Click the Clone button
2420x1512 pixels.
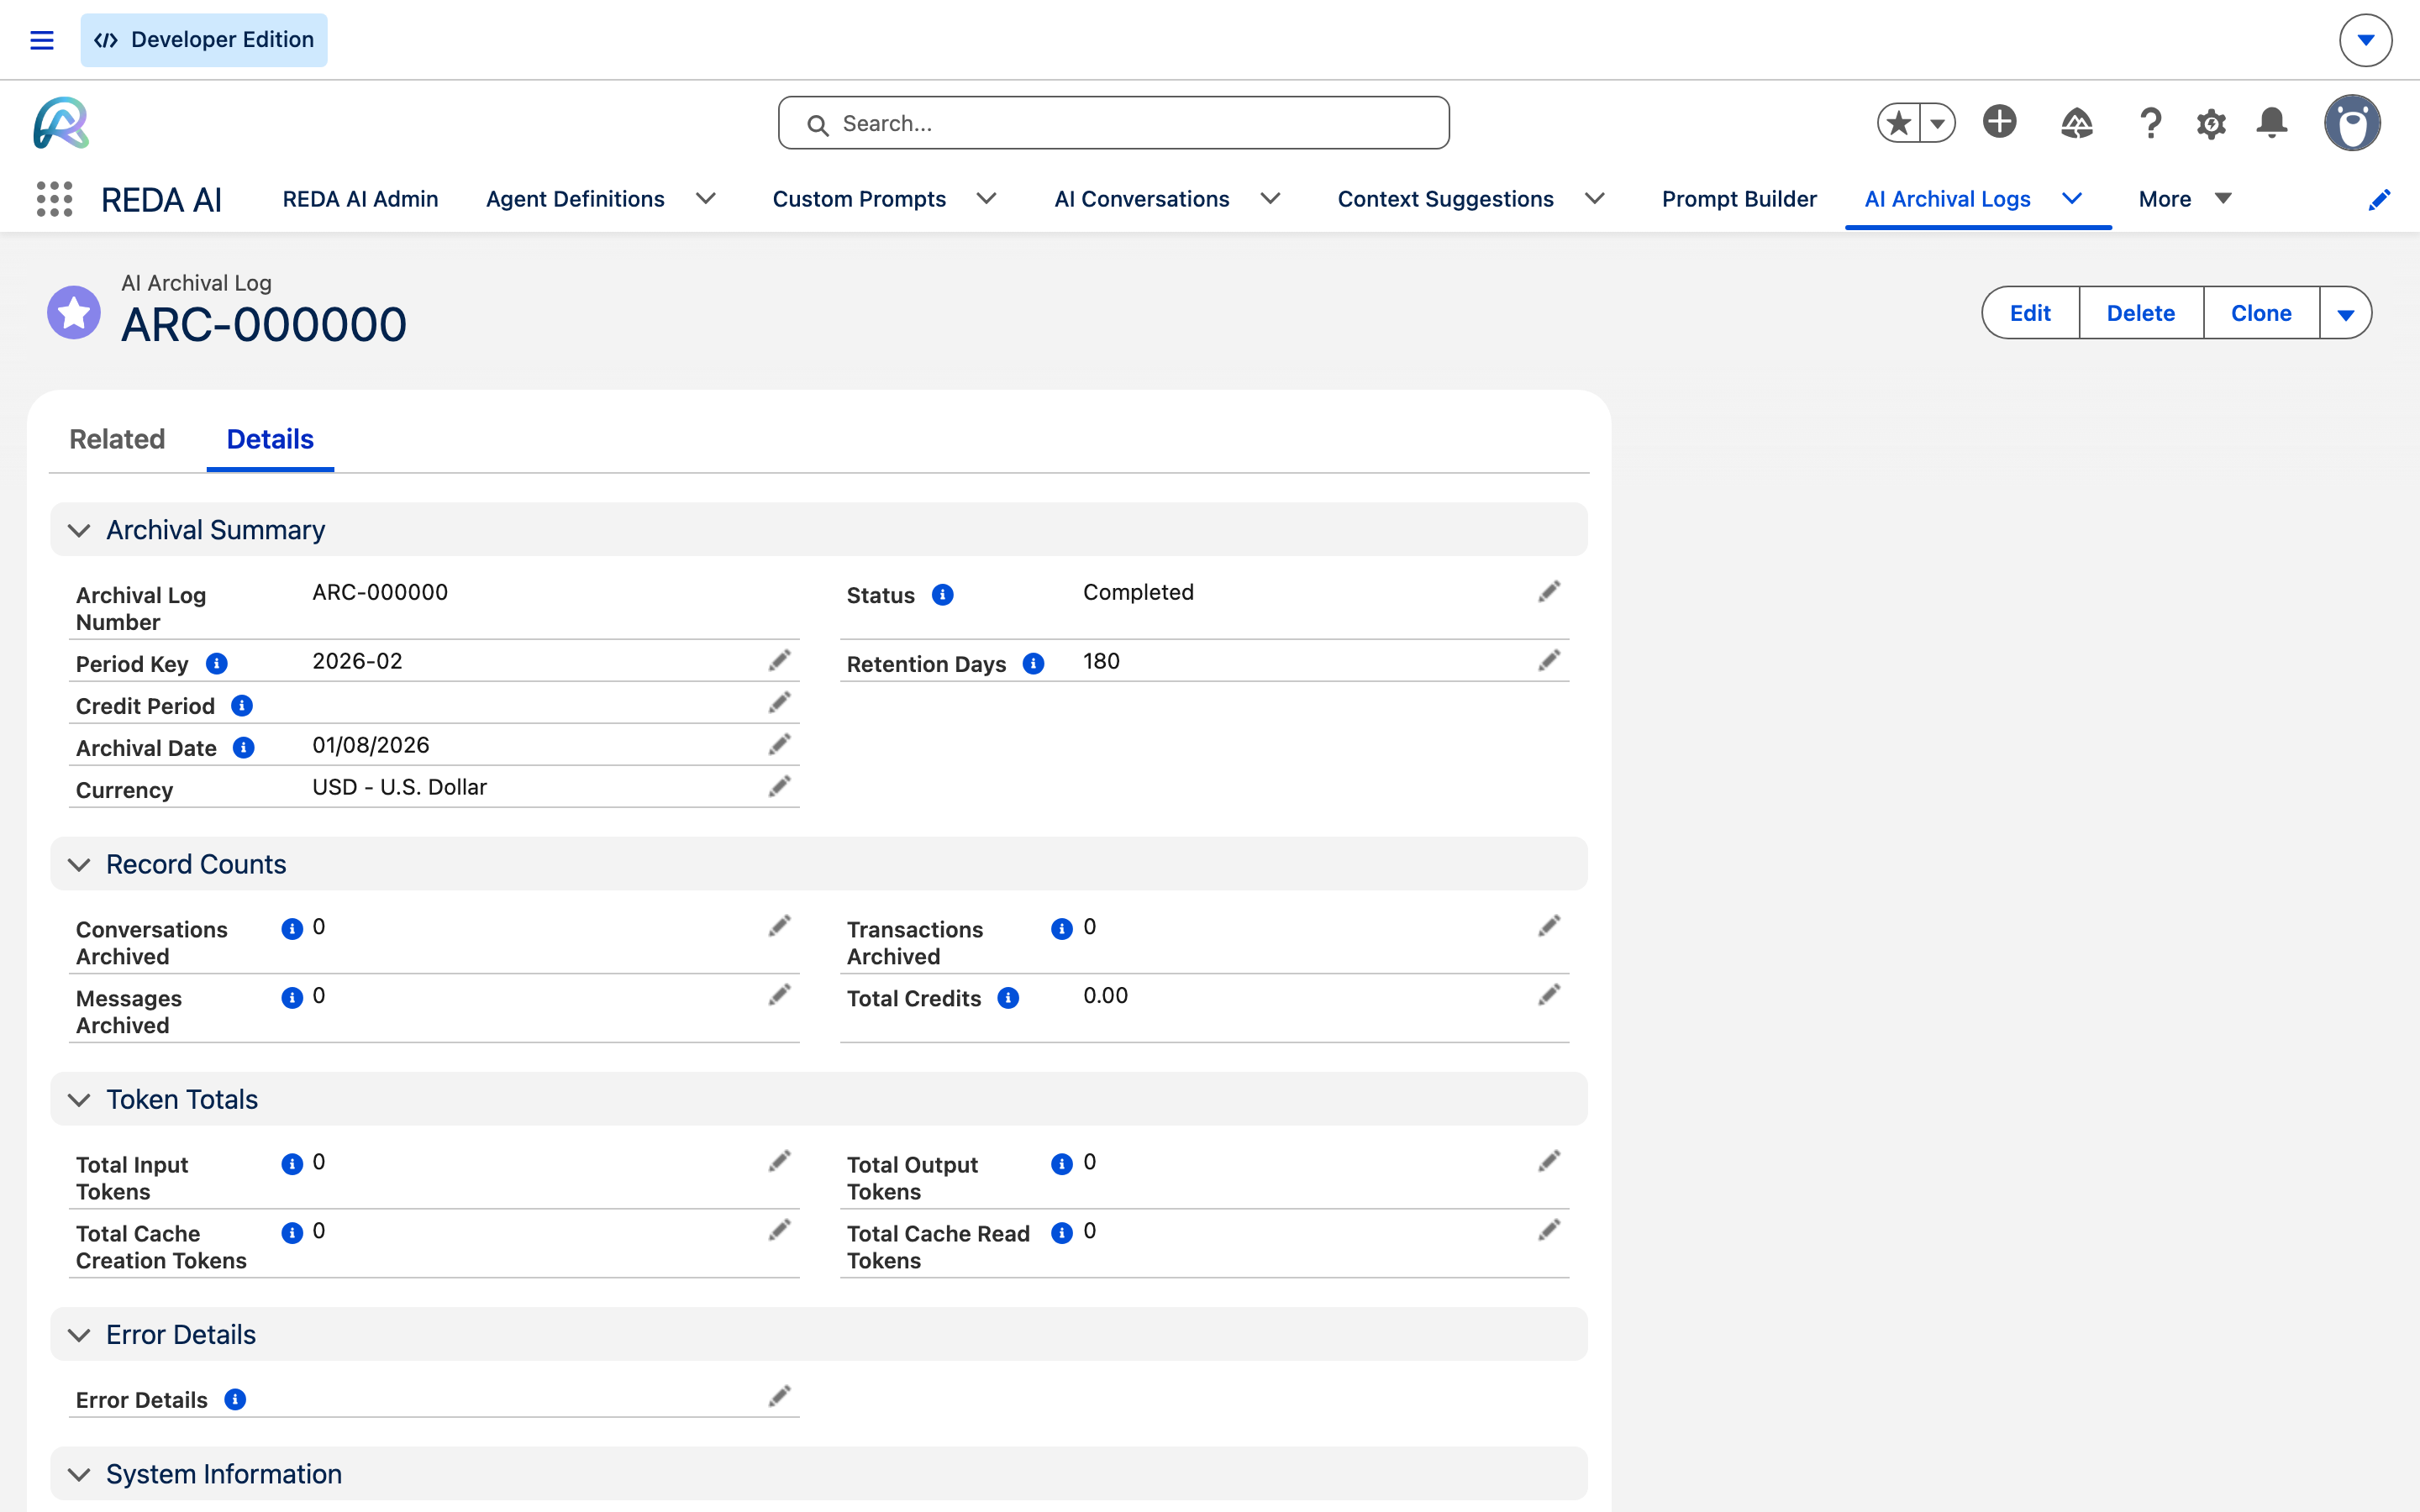(2261, 313)
